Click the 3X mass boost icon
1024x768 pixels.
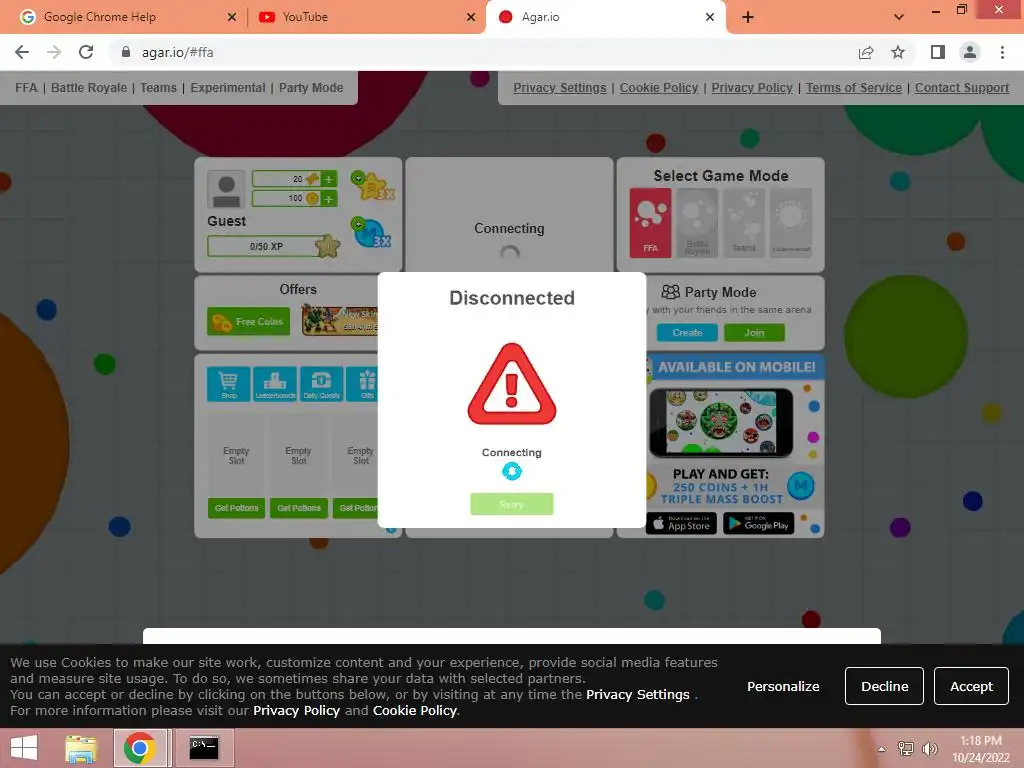pyautogui.click(x=372, y=232)
